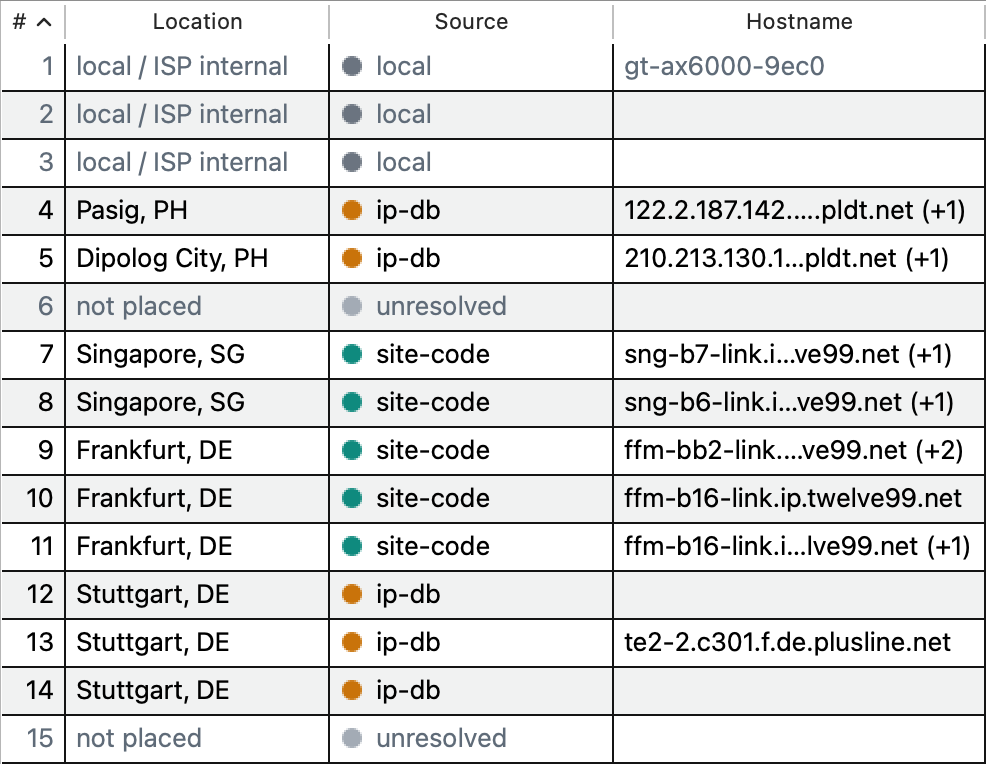Click orange ip-db dot in row 13
Viewport: 986px width, 764px height.
tap(352, 642)
